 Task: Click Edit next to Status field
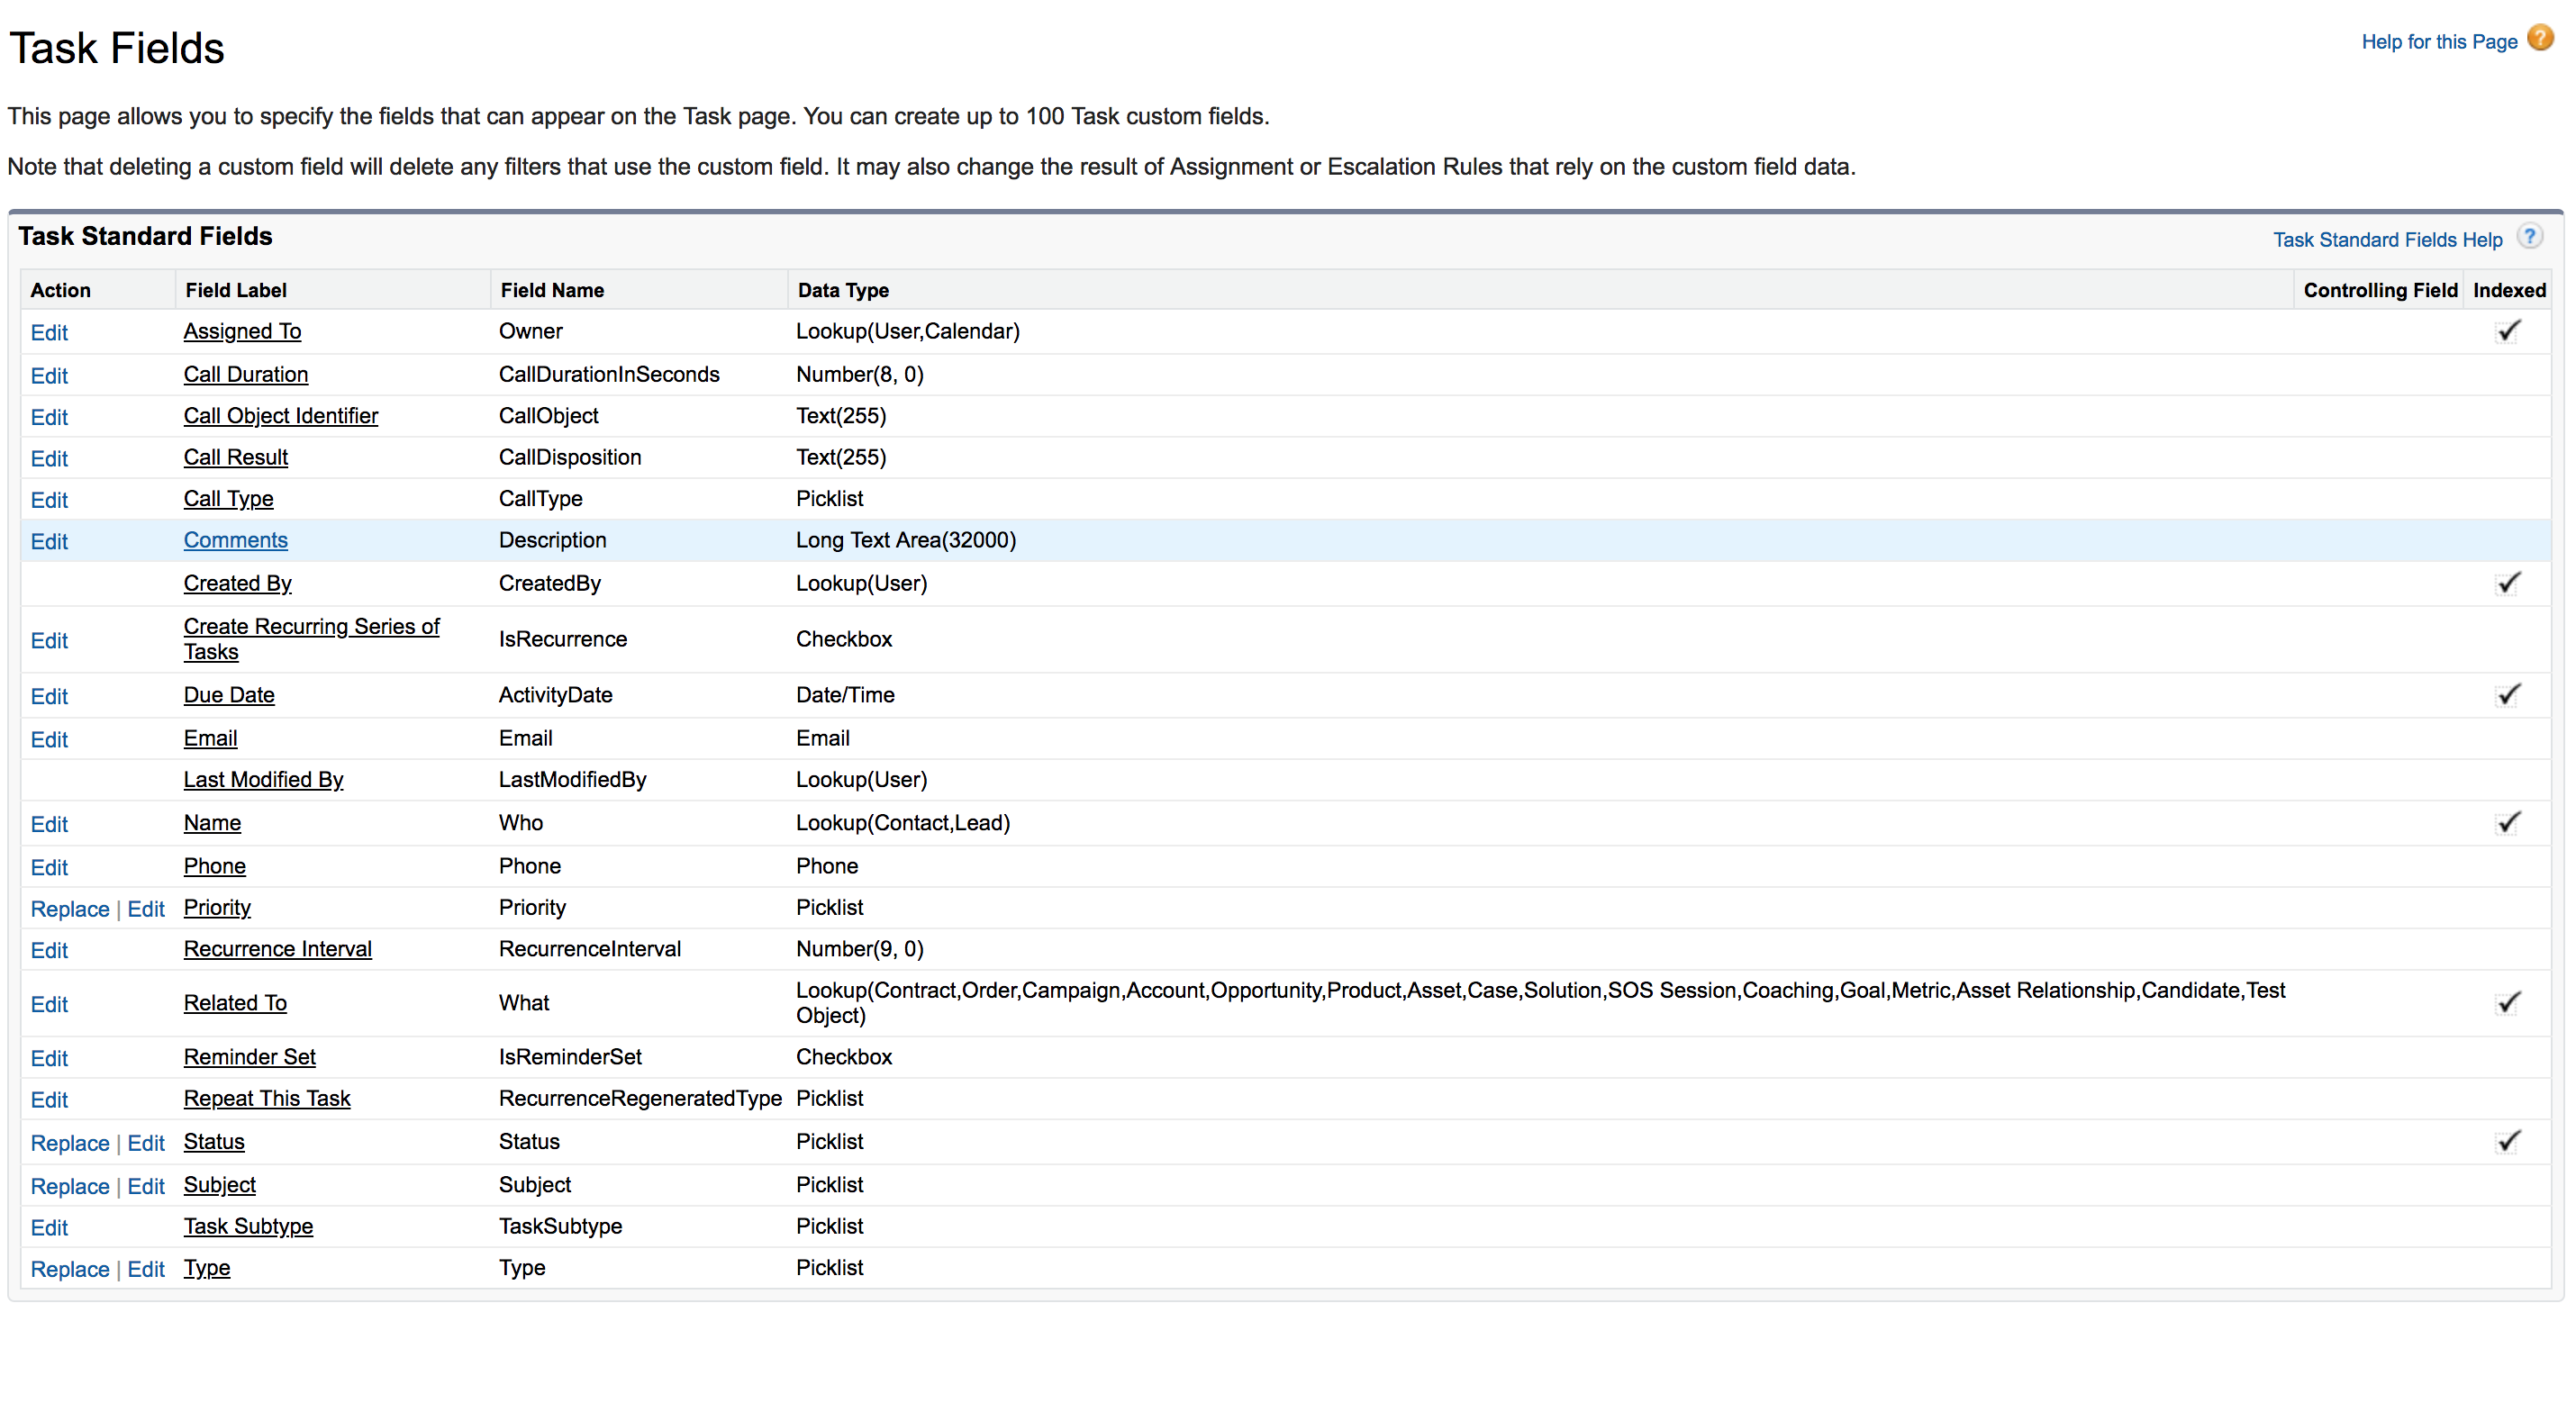[x=146, y=1143]
